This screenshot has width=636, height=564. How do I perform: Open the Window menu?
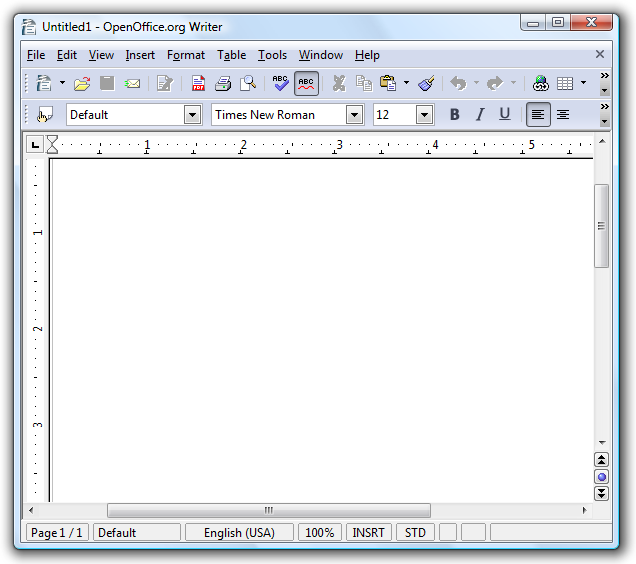coord(321,55)
